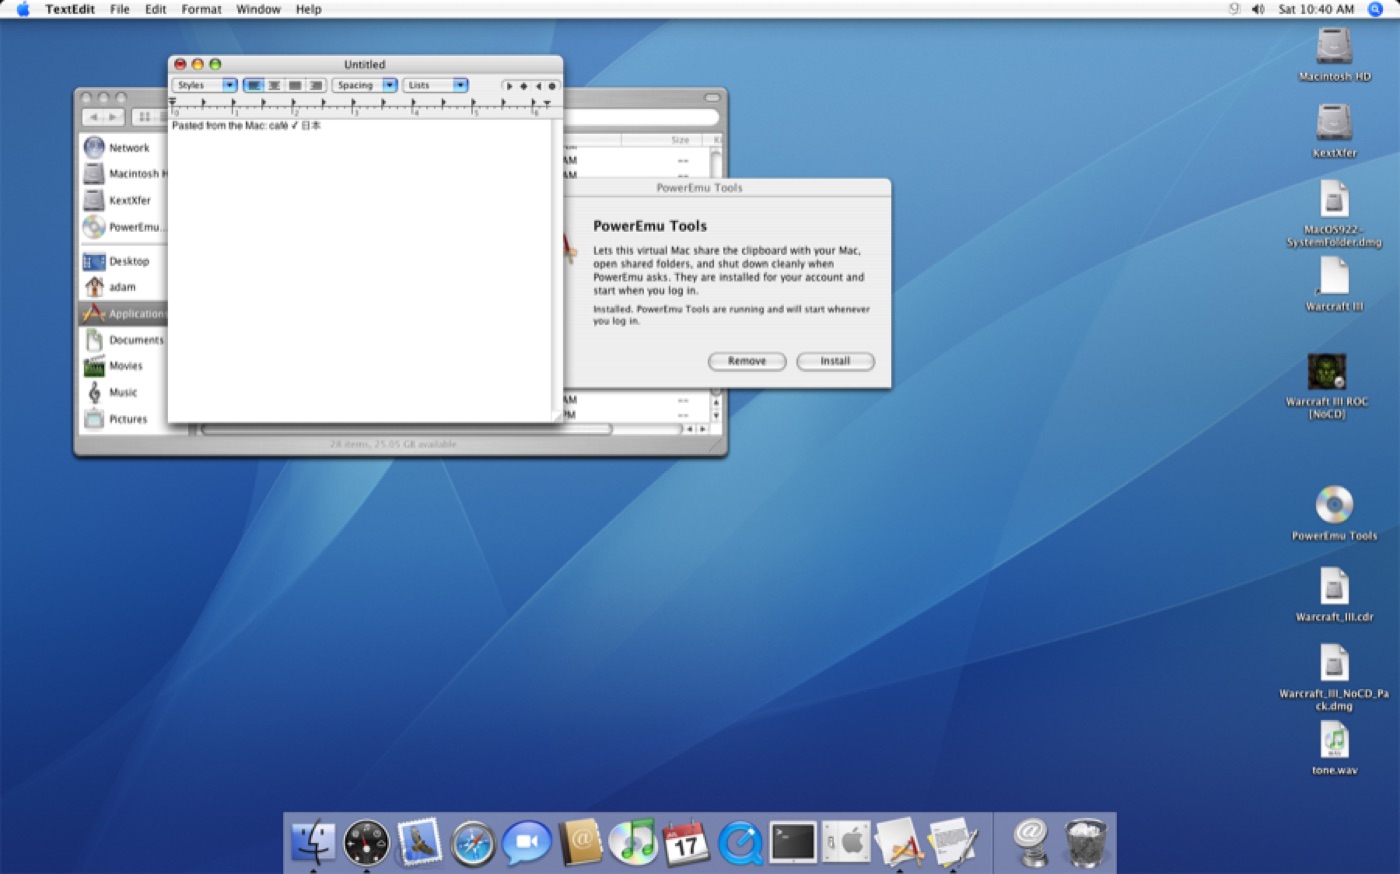Open Movies in the Finder sidebar

pyautogui.click(x=121, y=366)
